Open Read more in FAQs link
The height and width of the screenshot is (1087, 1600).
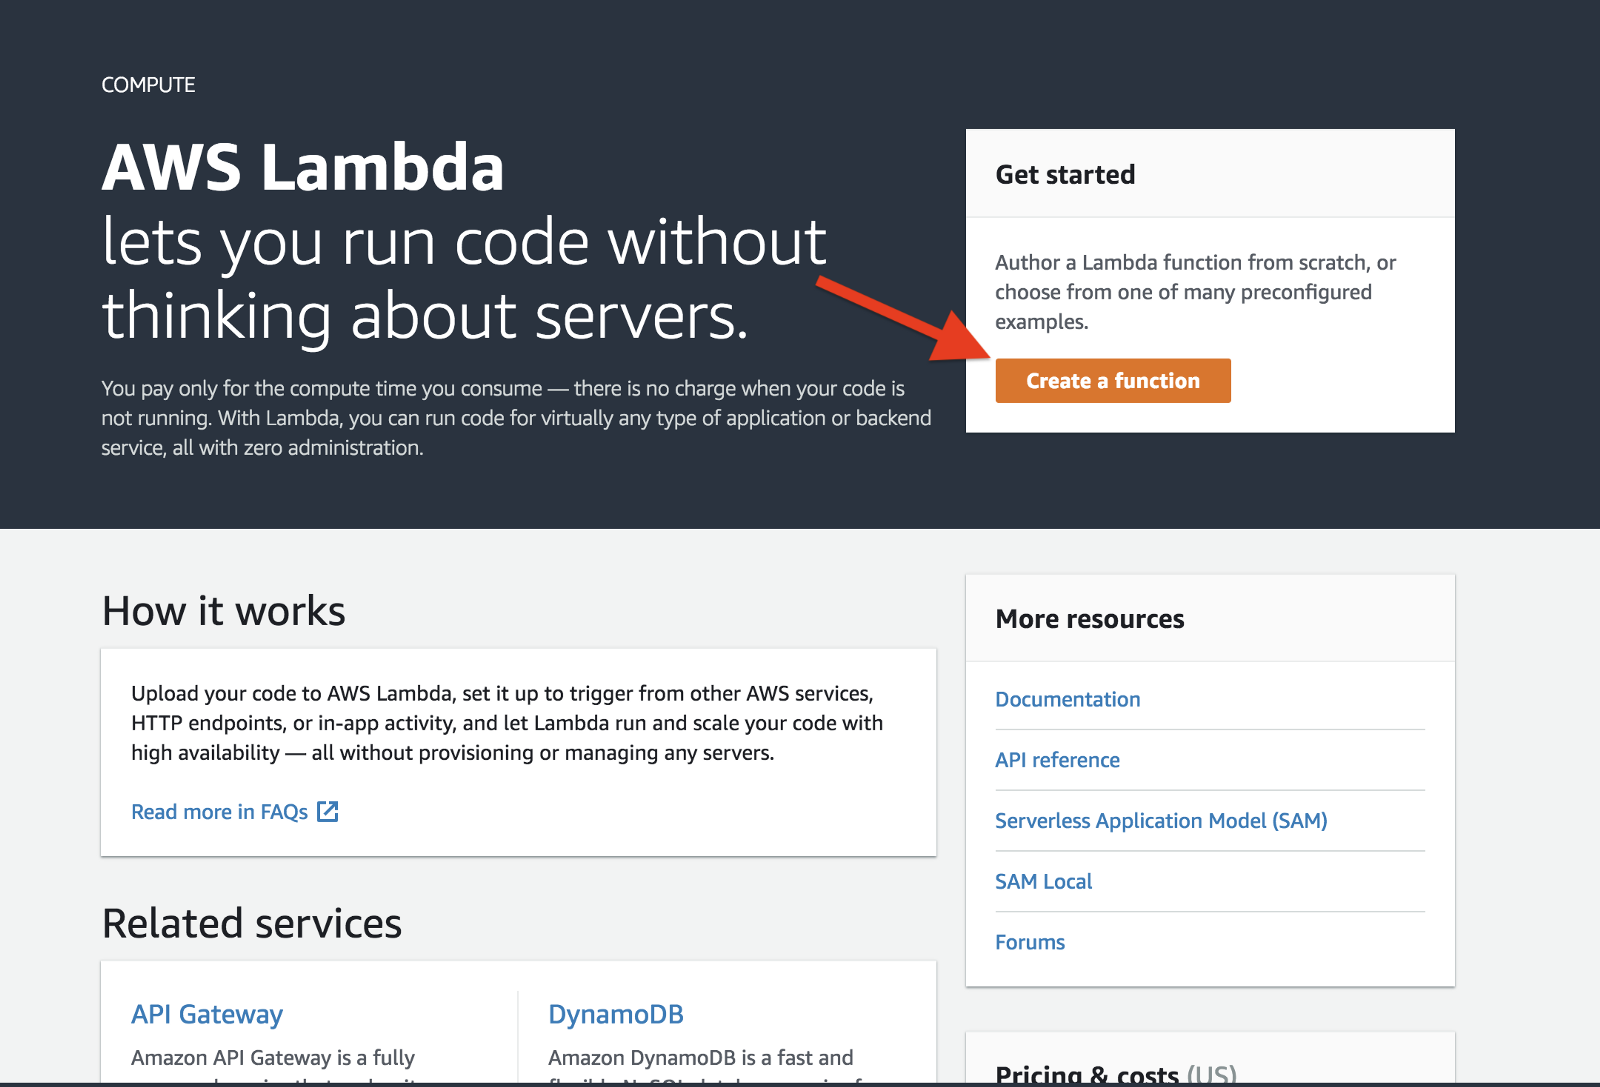tap(219, 812)
